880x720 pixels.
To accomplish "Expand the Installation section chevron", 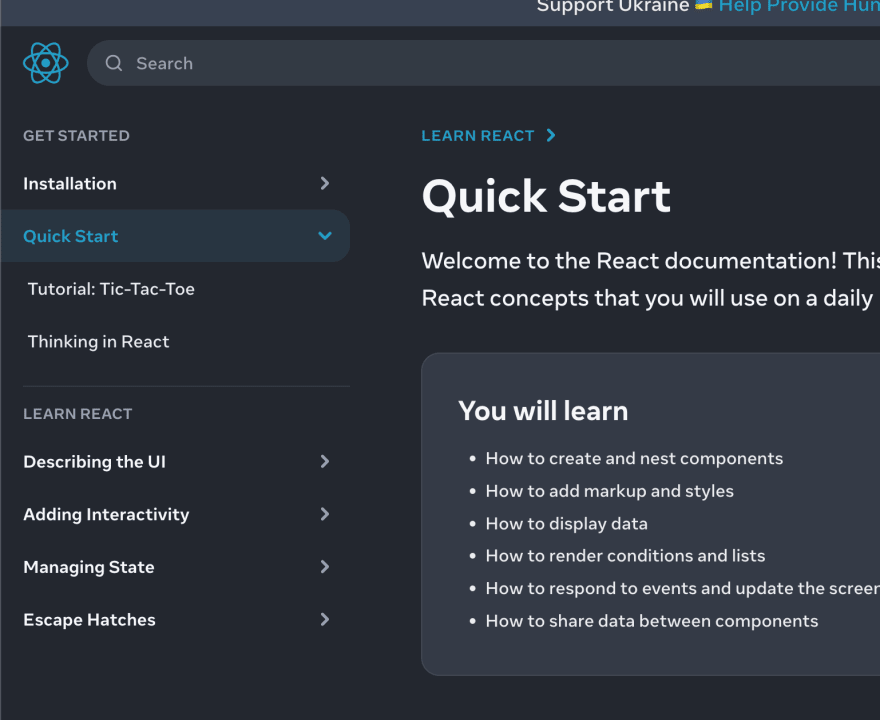I will (324, 183).
